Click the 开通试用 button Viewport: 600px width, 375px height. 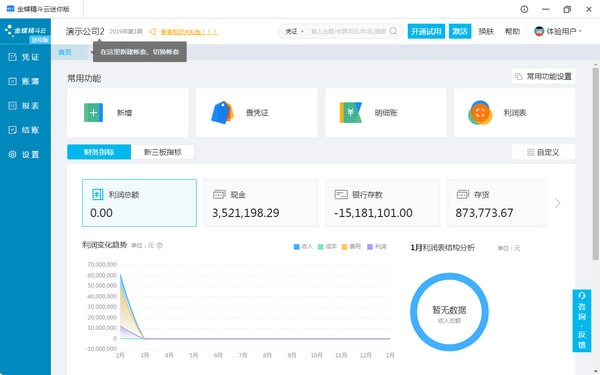(x=426, y=31)
